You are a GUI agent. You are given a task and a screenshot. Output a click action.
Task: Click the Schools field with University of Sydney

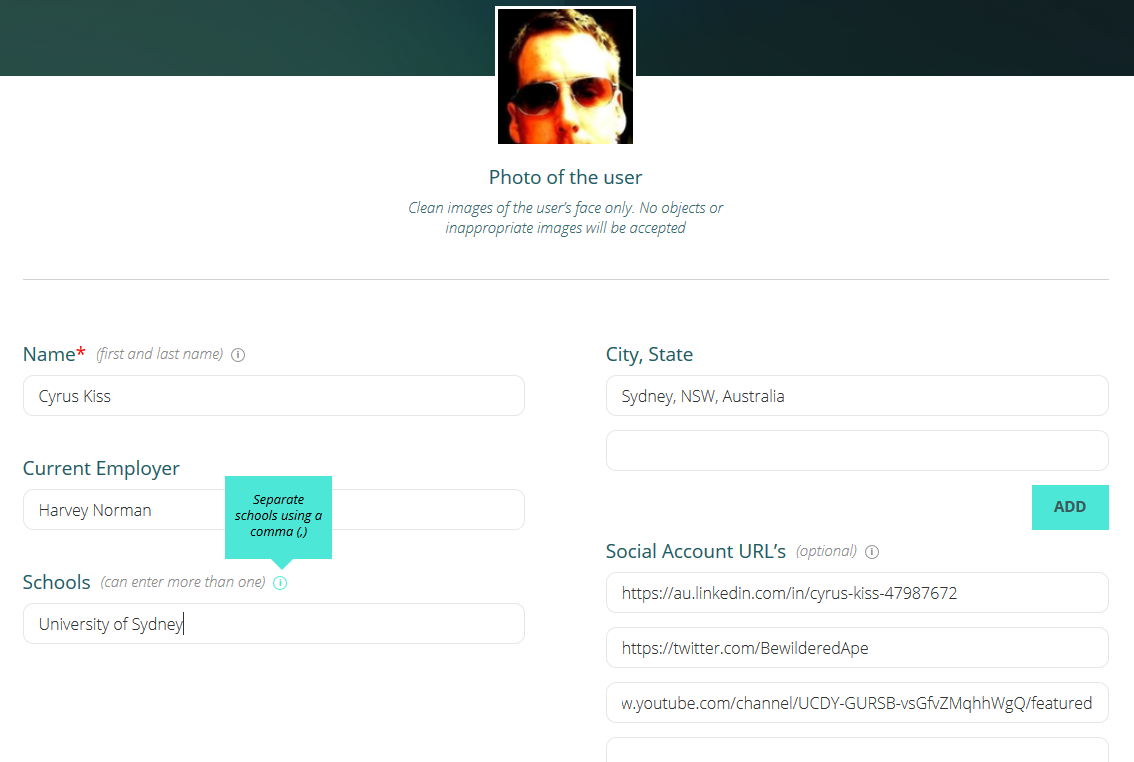(x=274, y=624)
